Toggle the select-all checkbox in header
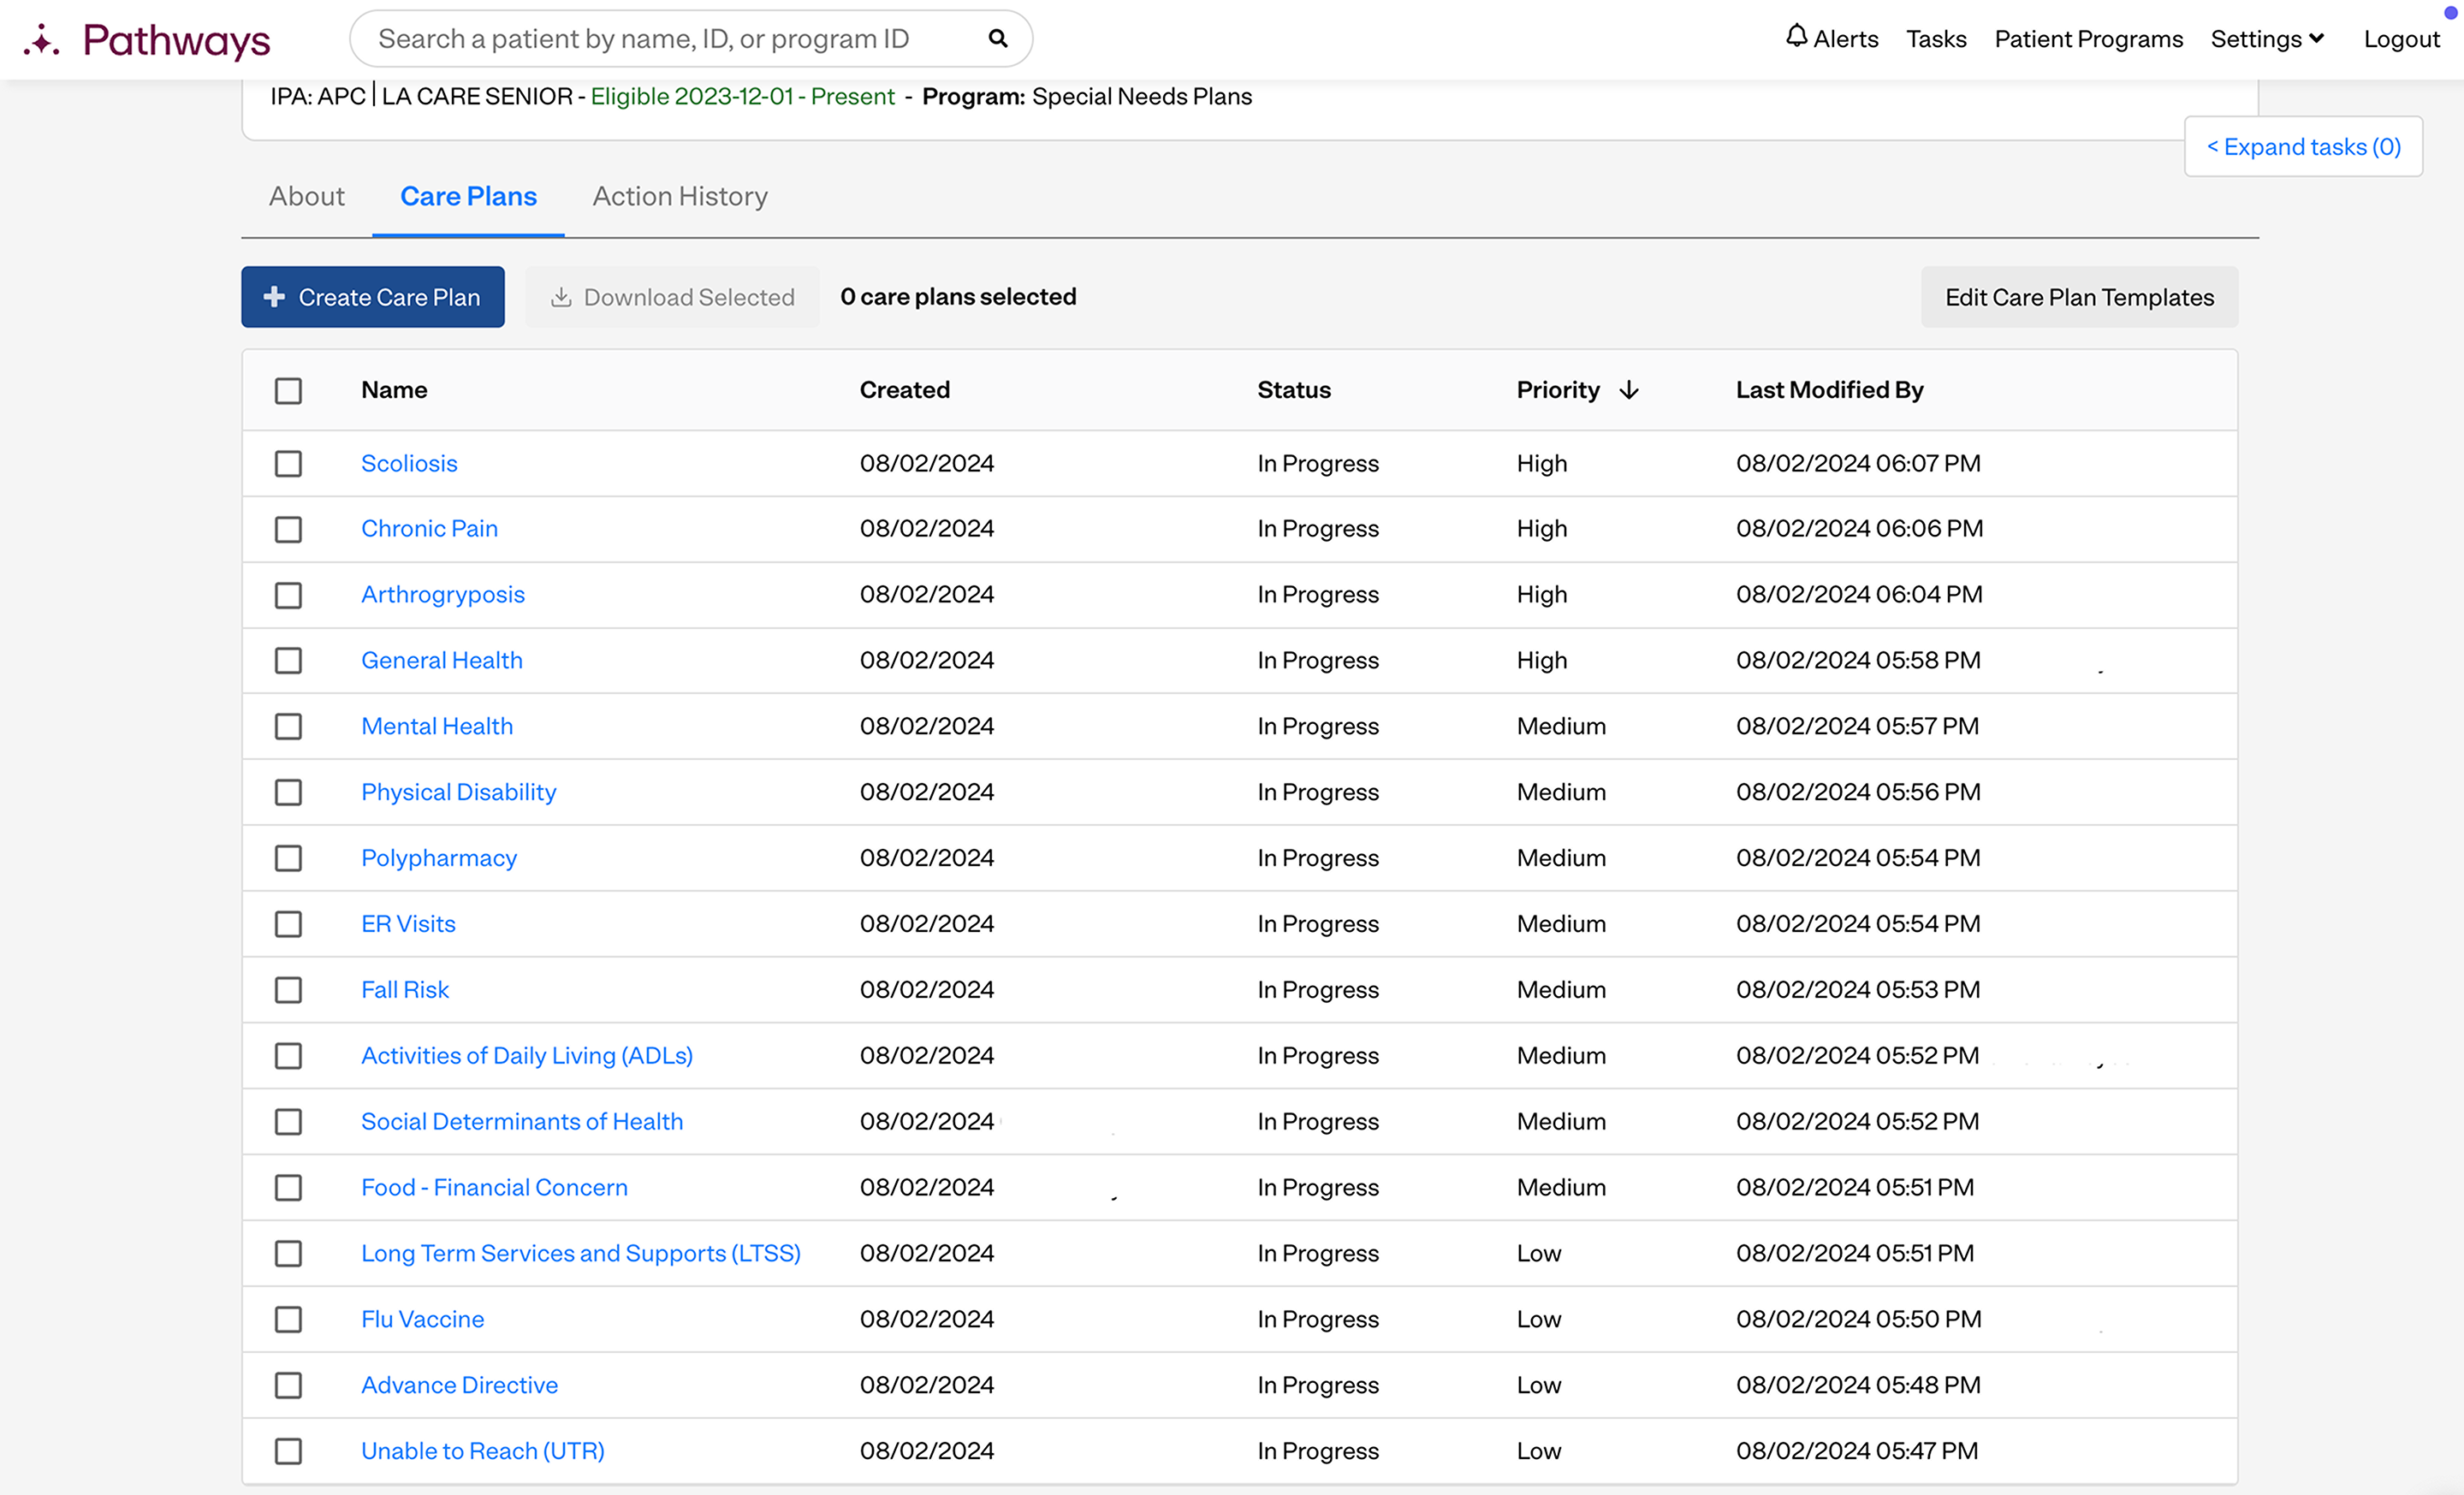The image size is (2464, 1495). [288, 390]
